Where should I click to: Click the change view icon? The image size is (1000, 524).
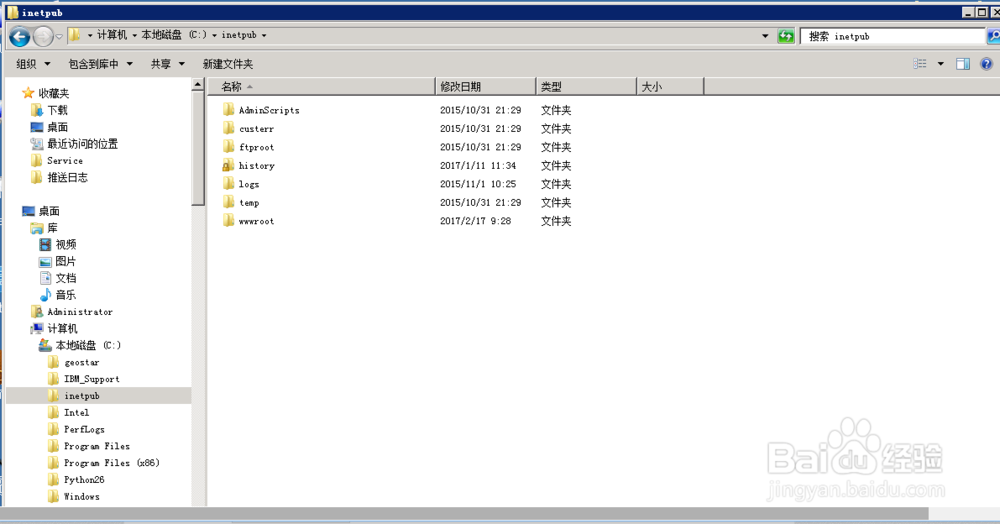[x=920, y=64]
